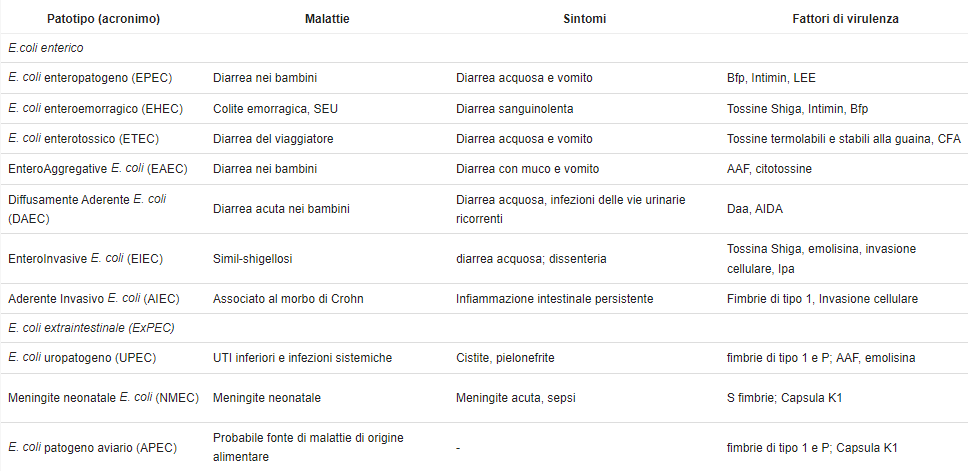This screenshot has height=471, width=968.
Task: Click the 'Patotipo (acronimo)' column header
Action: pos(104,19)
